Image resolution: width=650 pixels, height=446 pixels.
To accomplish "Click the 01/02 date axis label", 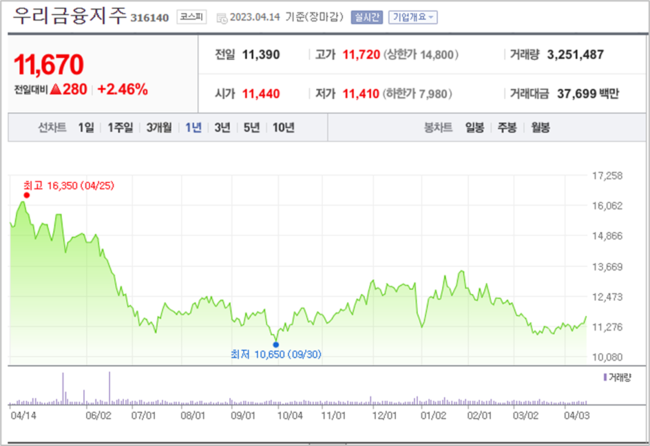I will click(433, 415).
